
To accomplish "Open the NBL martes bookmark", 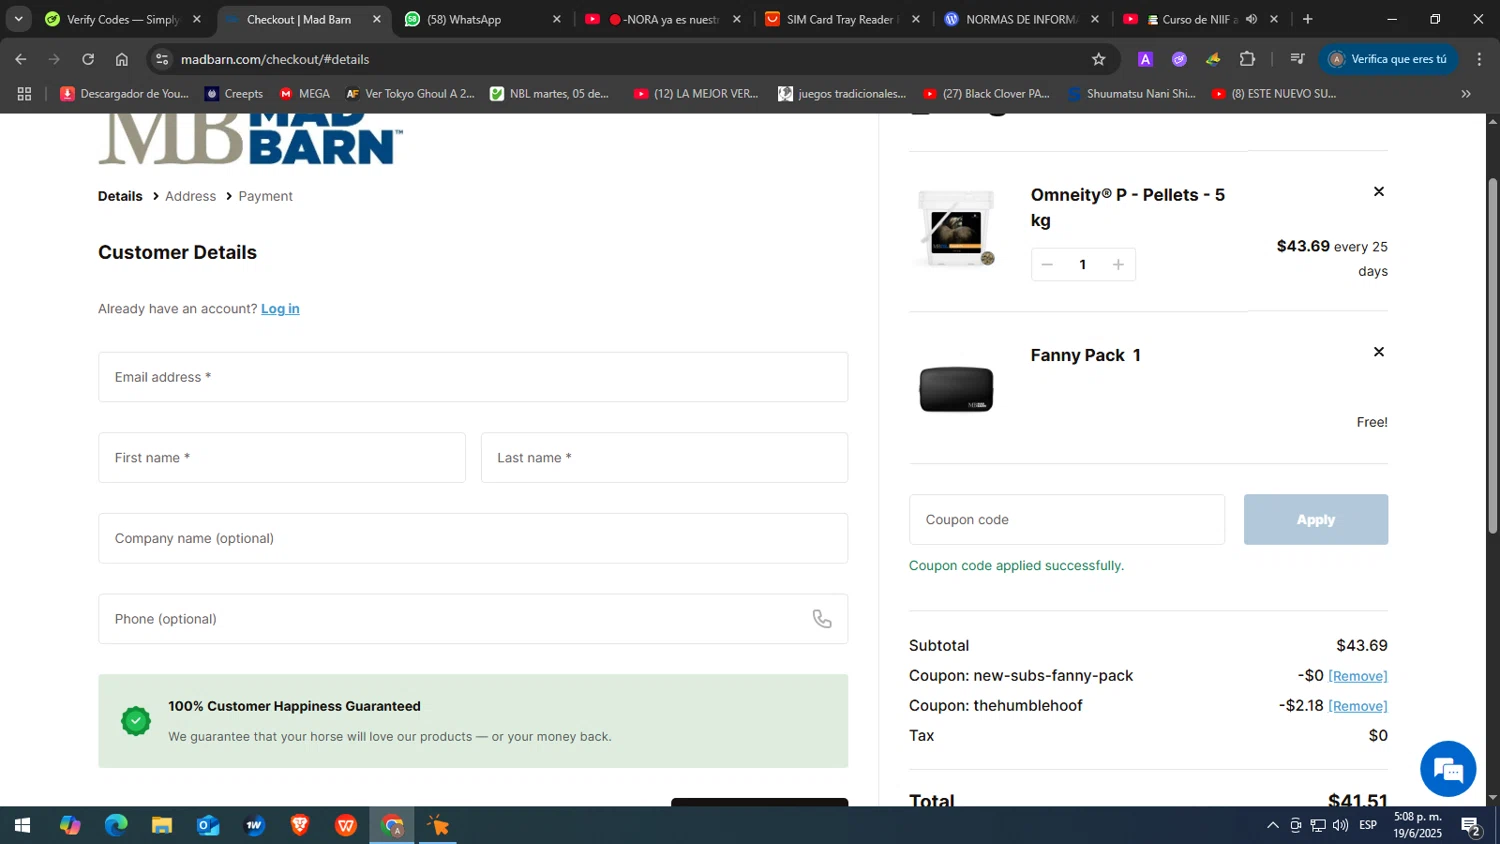I will [x=549, y=93].
